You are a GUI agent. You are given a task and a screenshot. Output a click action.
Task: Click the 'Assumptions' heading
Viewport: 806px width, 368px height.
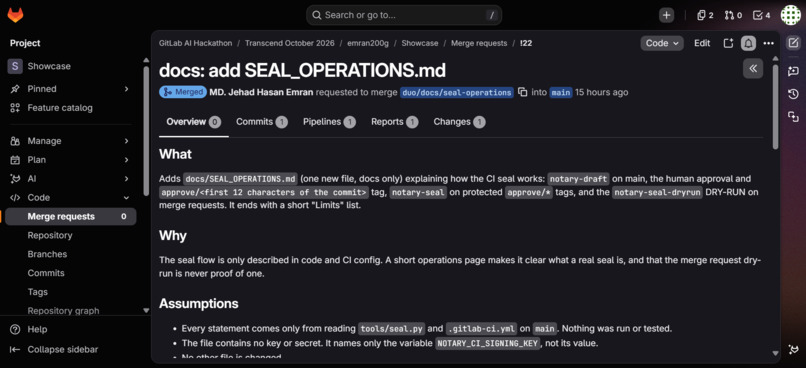click(198, 304)
